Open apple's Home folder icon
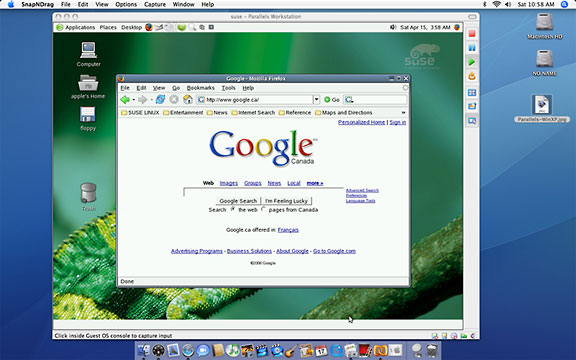 [x=88, y=87]
